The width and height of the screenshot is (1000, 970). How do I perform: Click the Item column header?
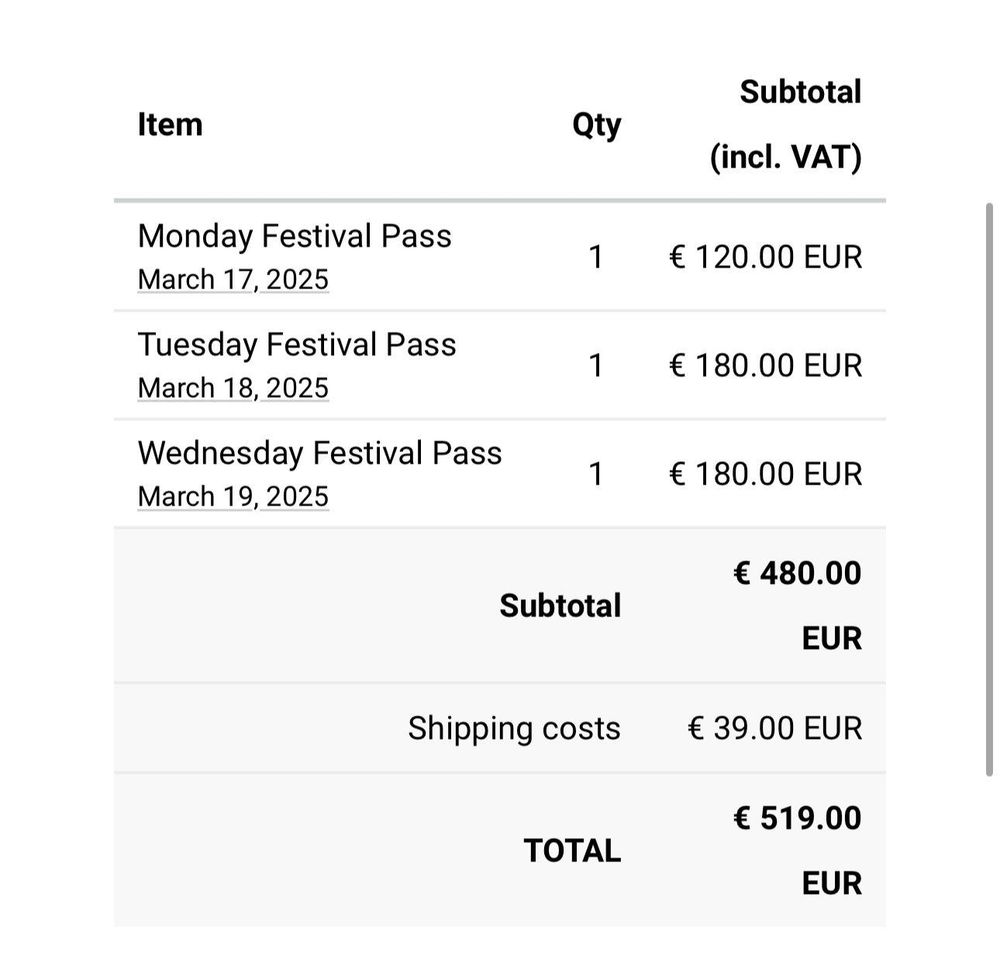(x=170, y=125)
